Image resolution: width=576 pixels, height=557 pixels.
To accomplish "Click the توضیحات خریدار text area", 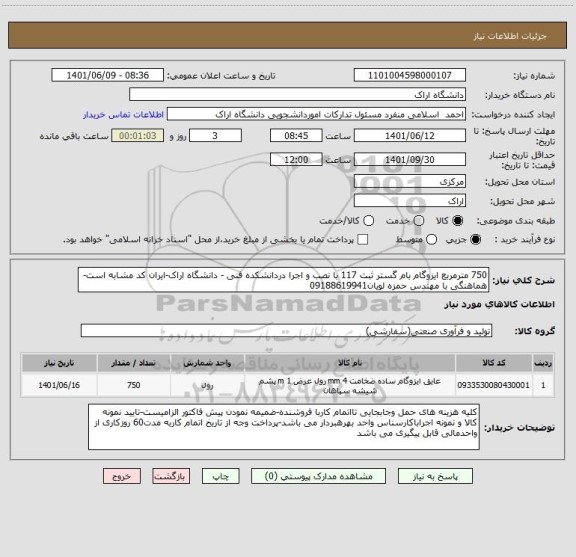I will click(x=284, y=427).
